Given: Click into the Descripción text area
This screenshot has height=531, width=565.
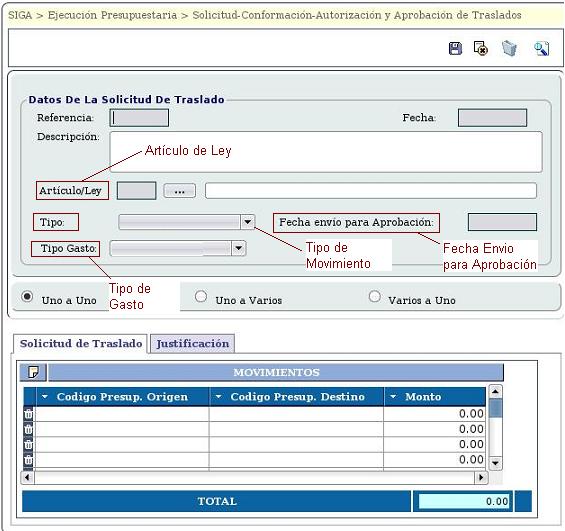Looking at the screenshot, I should [x=326, y=152].
